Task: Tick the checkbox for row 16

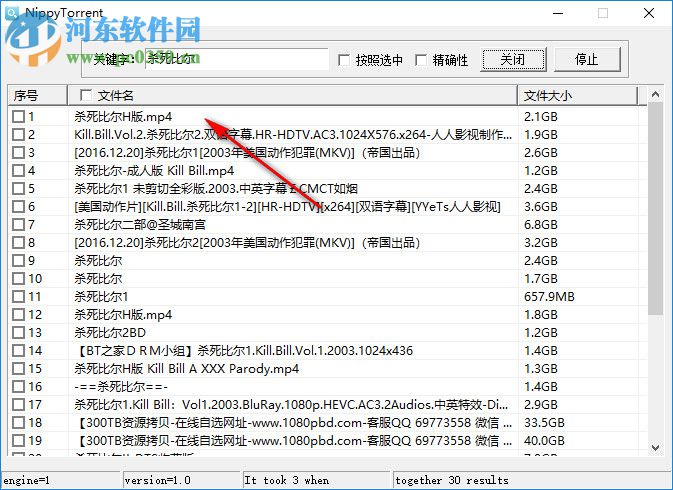Action: click(18, 387)
